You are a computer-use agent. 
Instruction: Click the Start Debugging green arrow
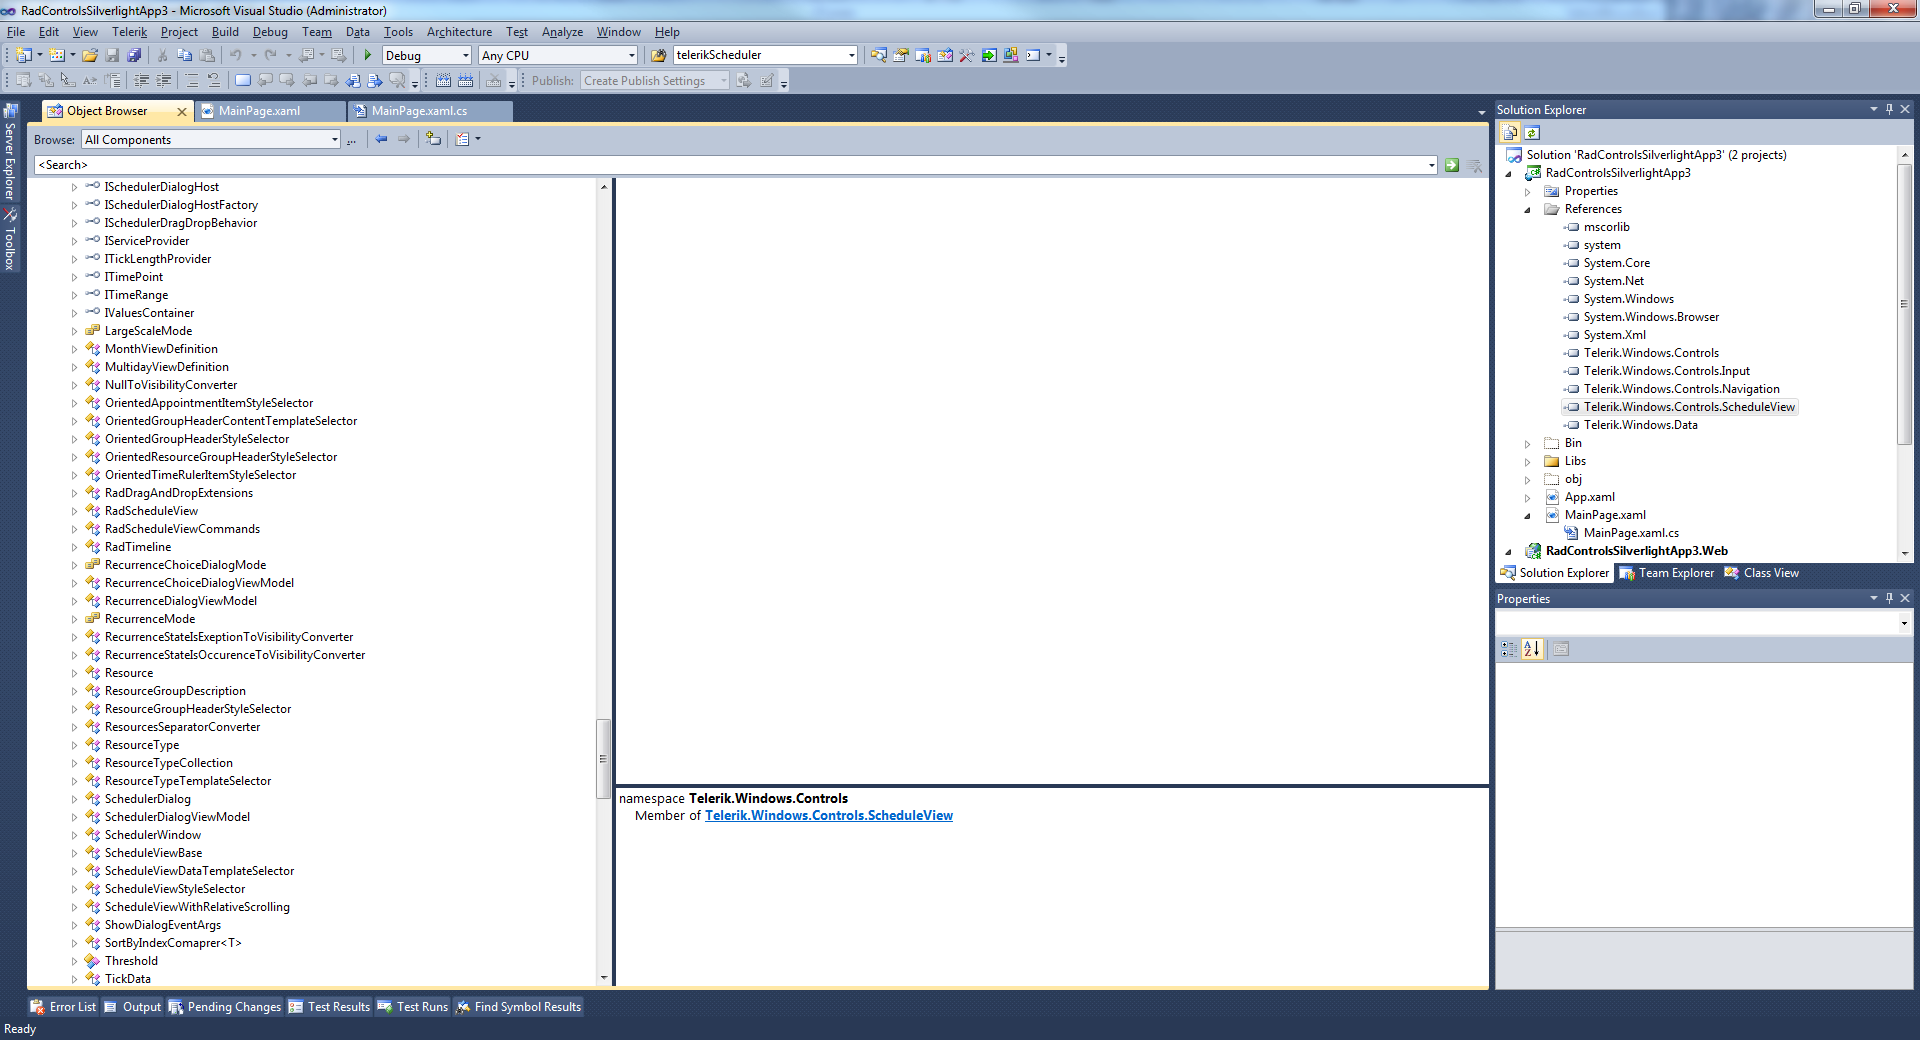tap(368, 56)
